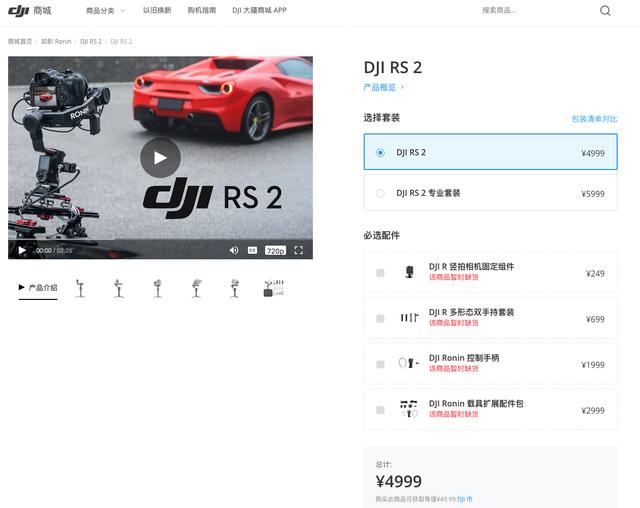This screenshot has height=508, width=640.
Task: Click the video progress bar
Action: coord(160,240)
